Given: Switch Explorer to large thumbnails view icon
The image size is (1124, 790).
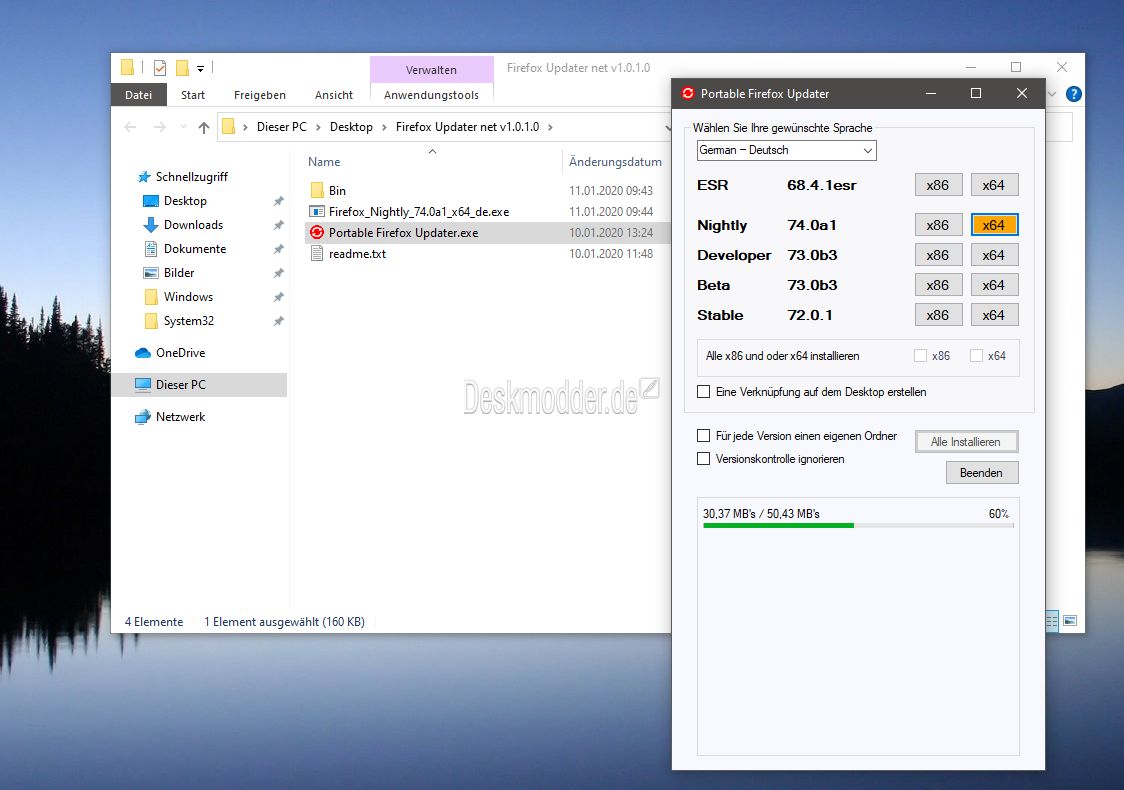Looking at the screenshot, I should [x=1070, y=621].
